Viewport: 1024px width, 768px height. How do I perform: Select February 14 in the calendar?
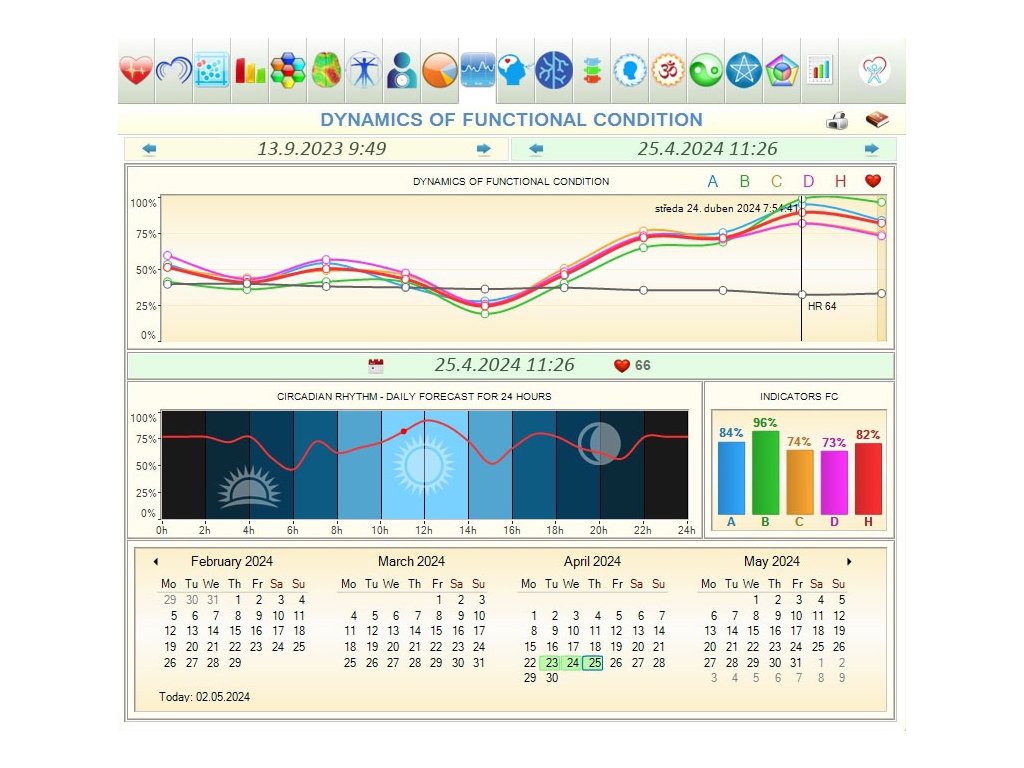(213, 631)
